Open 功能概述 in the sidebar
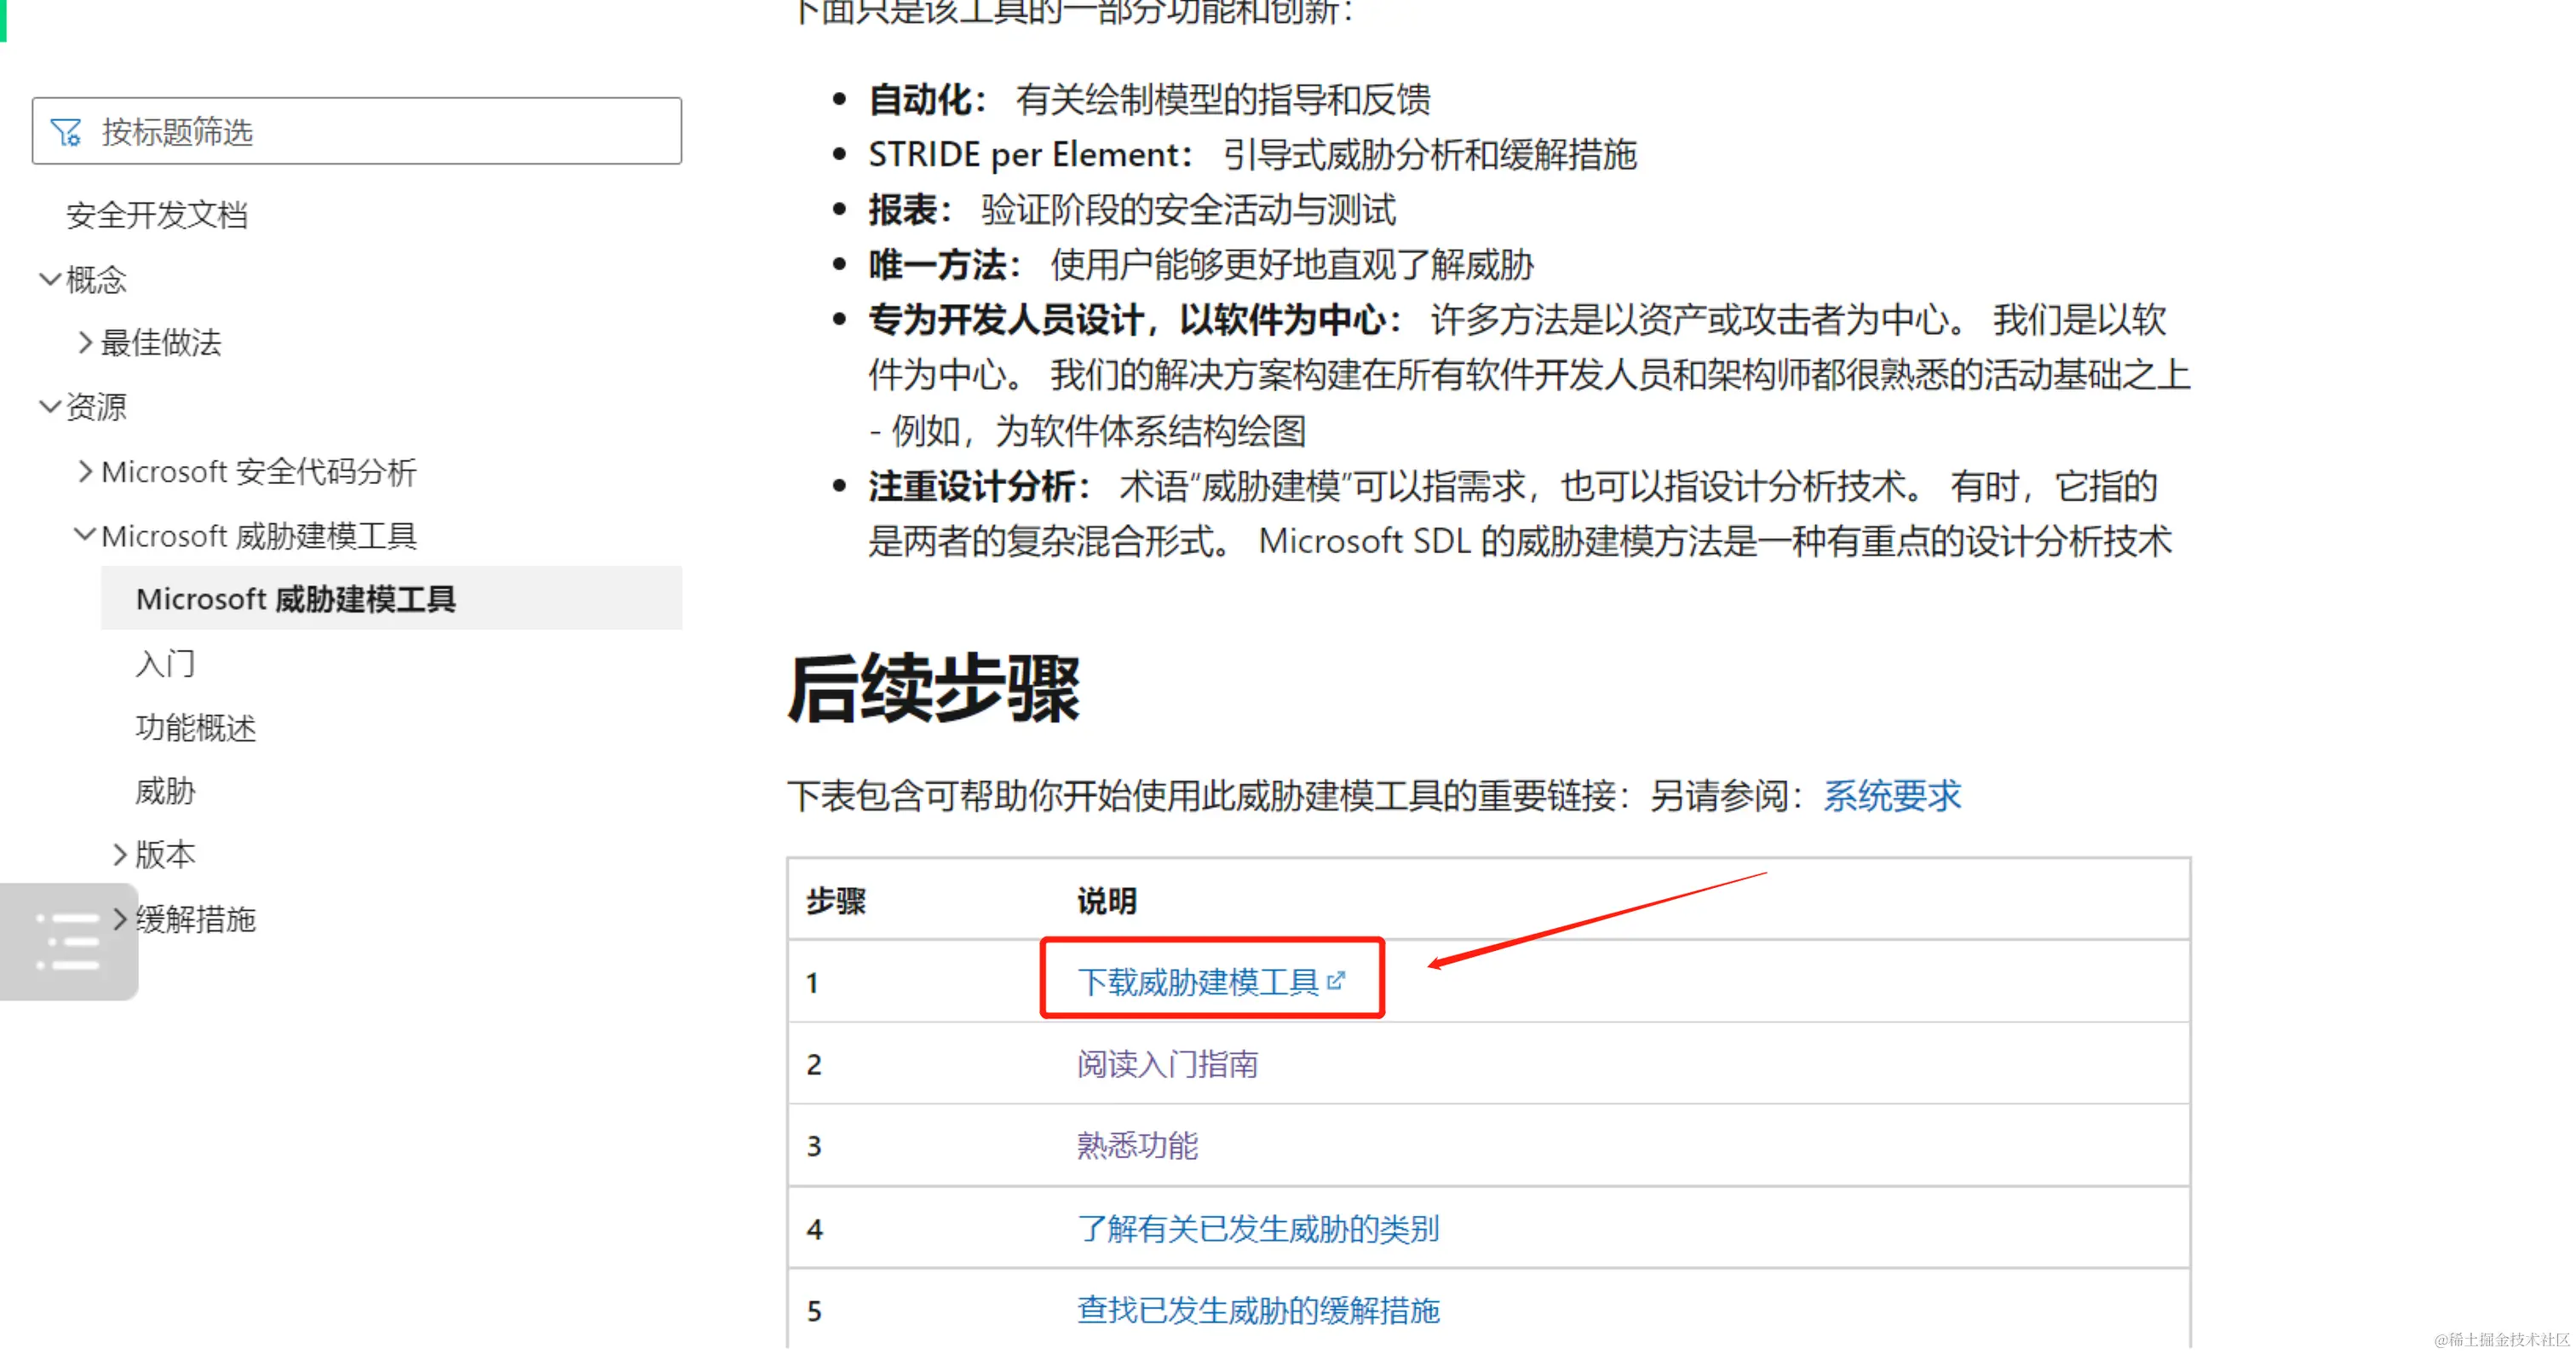 click(196, 727)
